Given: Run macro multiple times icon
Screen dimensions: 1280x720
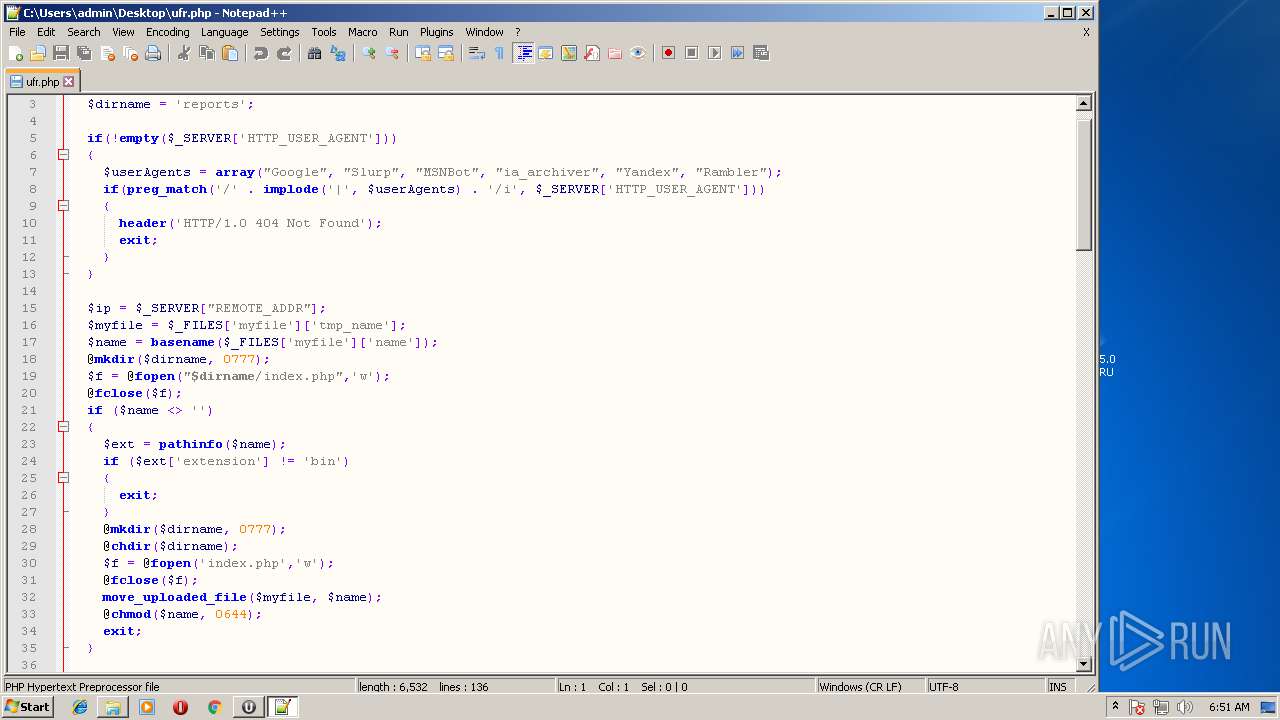Looking at the screenshot, I should 737,53.
